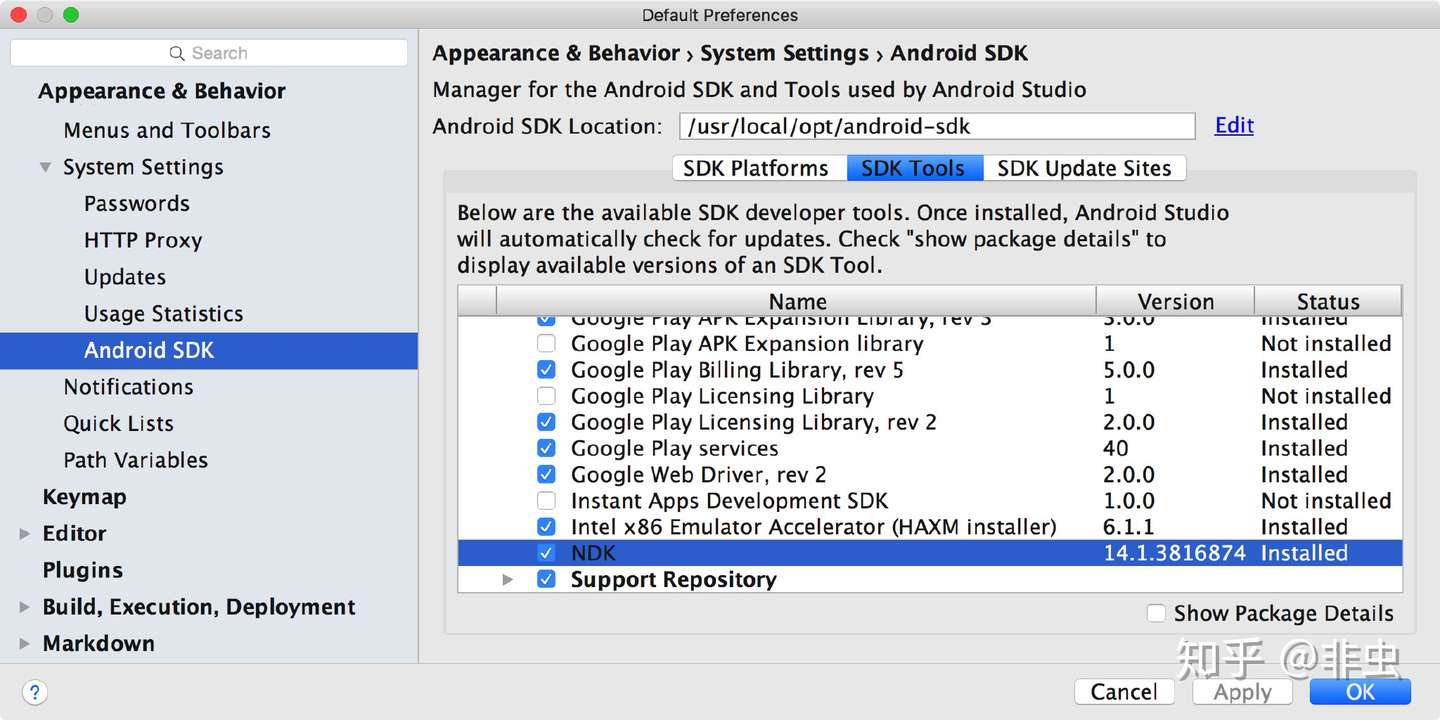
Task: Open Quick Lists settings
Action: tap(118, 424)
